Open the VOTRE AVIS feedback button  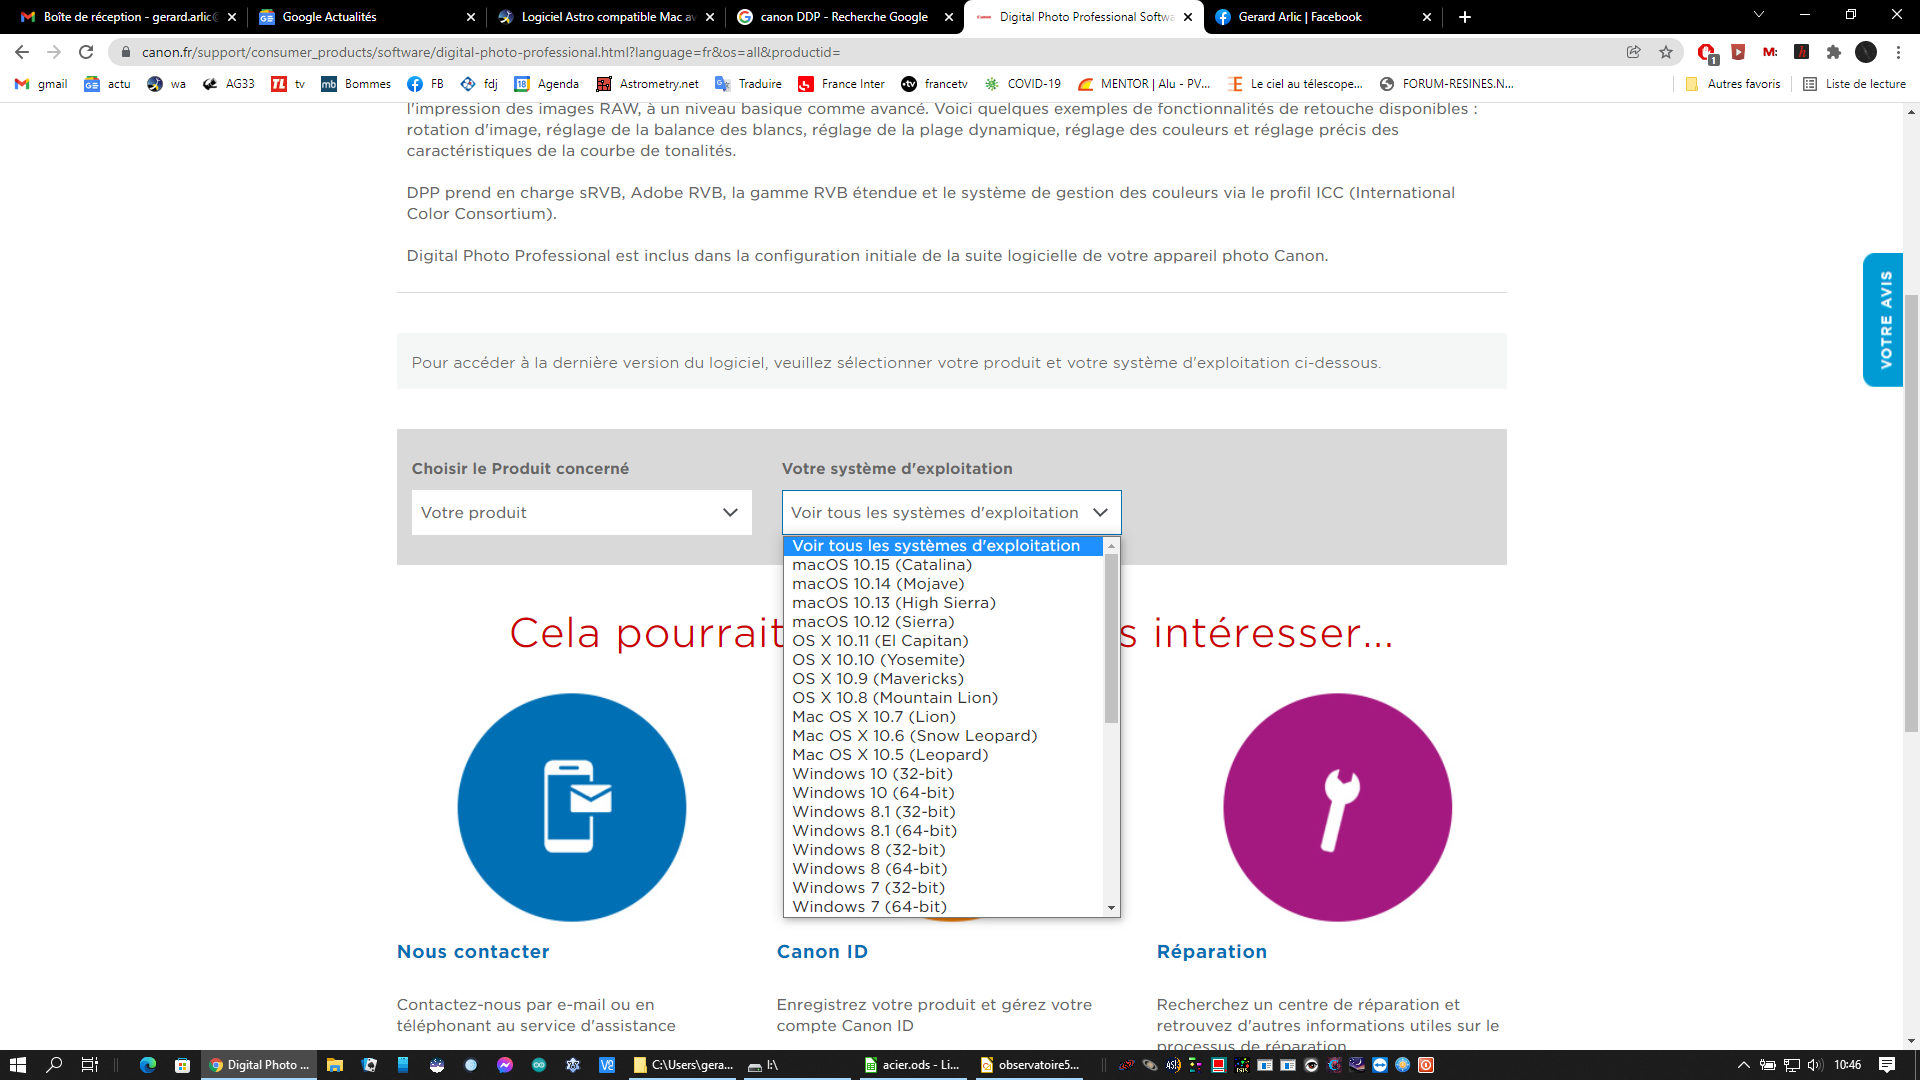1883,320
